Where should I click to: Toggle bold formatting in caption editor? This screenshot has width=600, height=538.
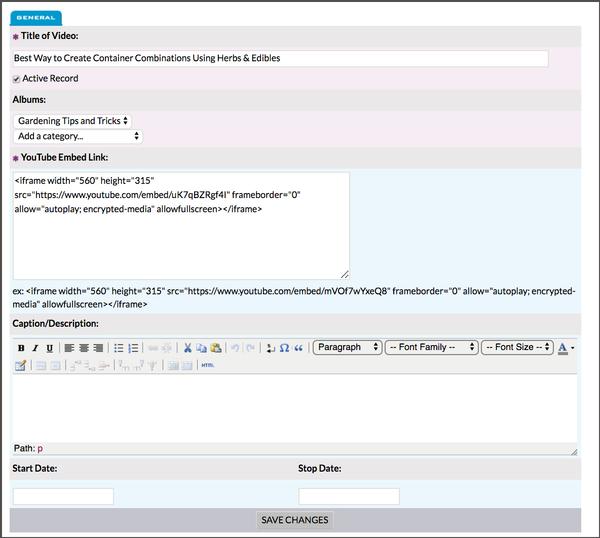click(x=21, y=348)
